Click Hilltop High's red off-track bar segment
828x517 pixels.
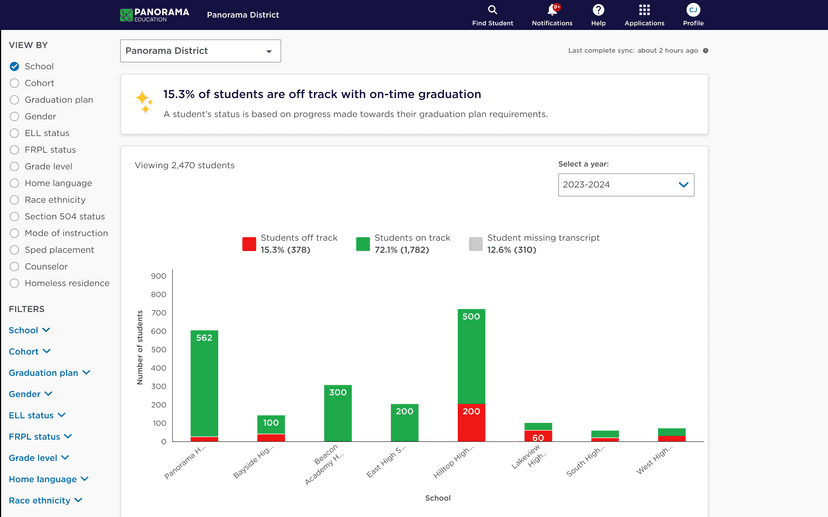tap(471, 422)
